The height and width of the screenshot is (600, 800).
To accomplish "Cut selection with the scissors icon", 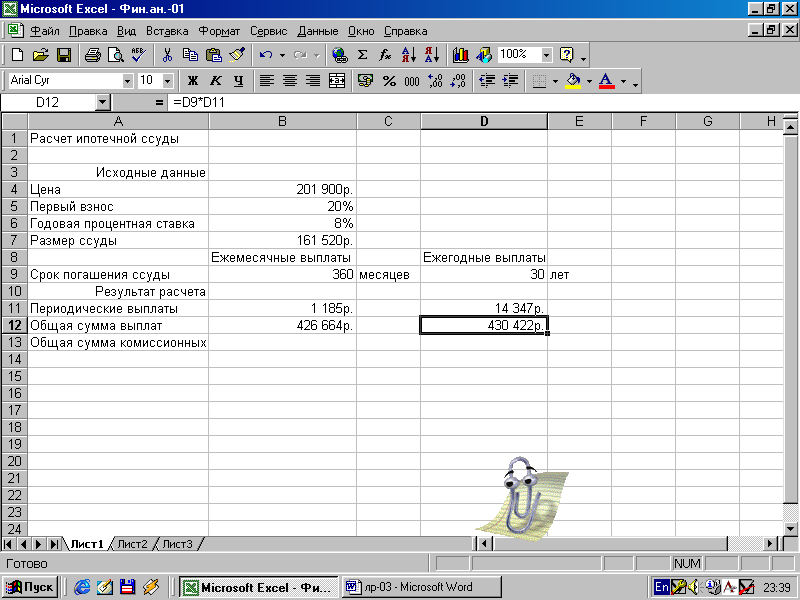I will tap(167, 55).
